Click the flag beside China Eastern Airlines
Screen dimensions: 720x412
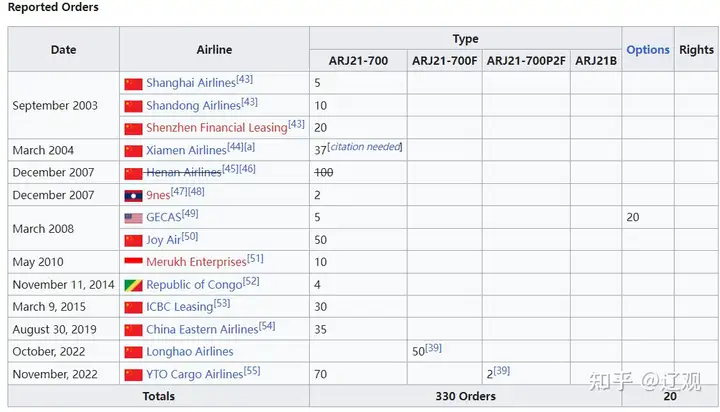tap(133, 330)
